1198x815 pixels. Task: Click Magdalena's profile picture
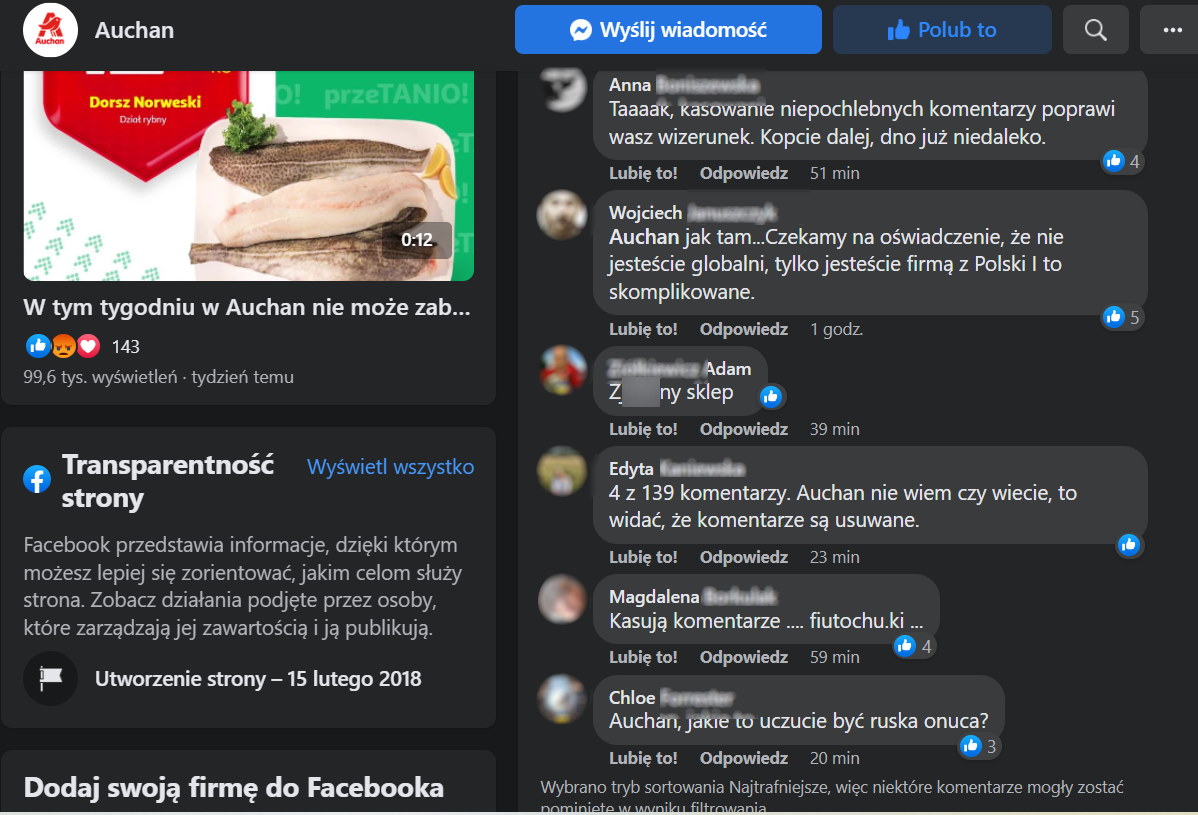click(x=562, y=599)
